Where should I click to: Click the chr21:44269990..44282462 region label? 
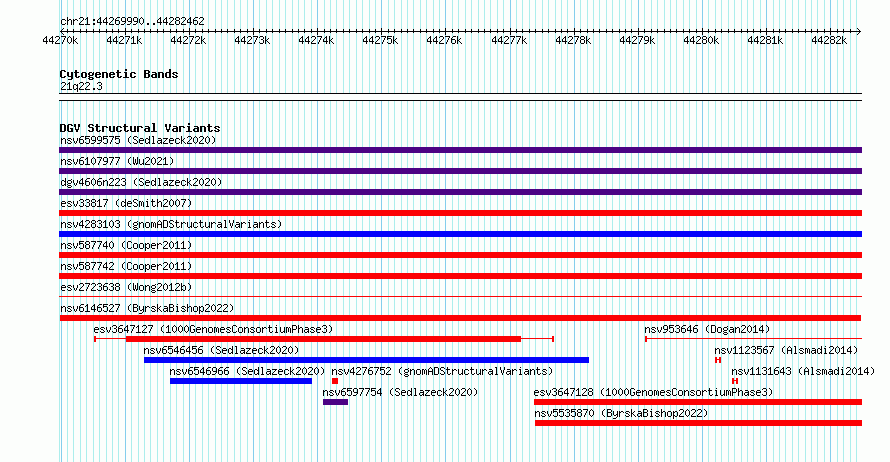pos(132,22)
